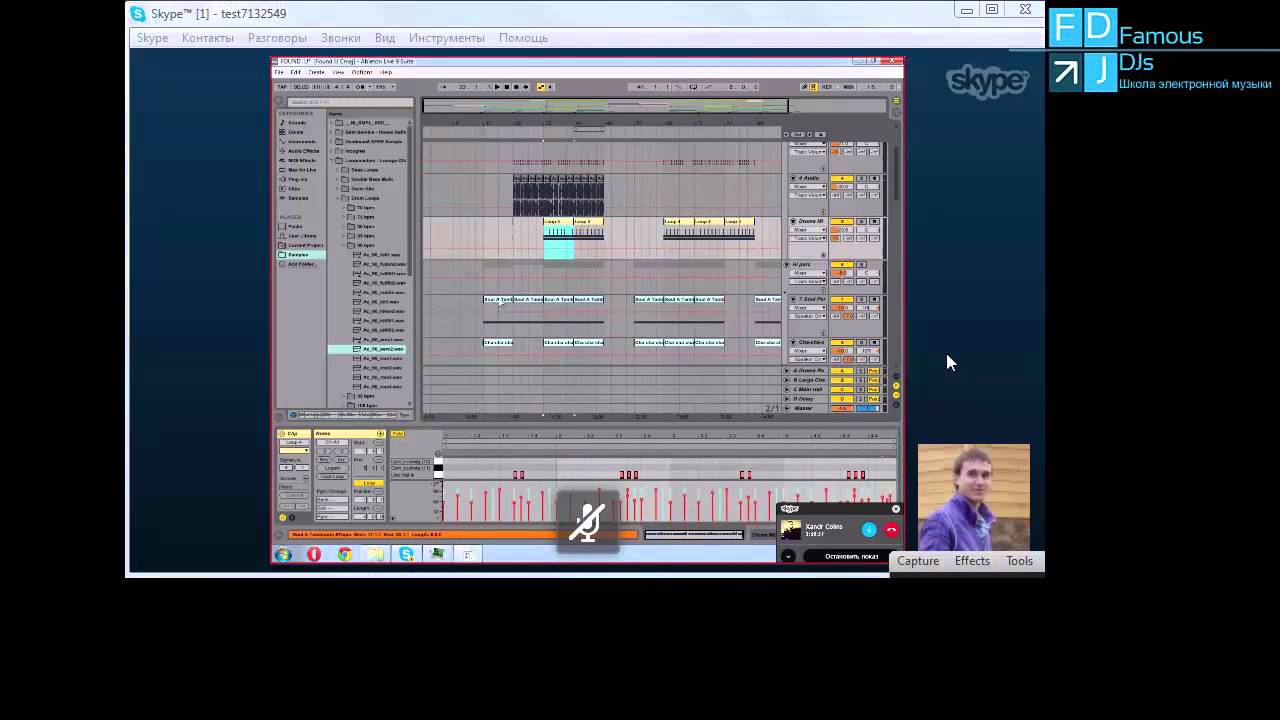Select Clips category in browser
Screen dimensions: 1280x720
click(x=291, y=189)
